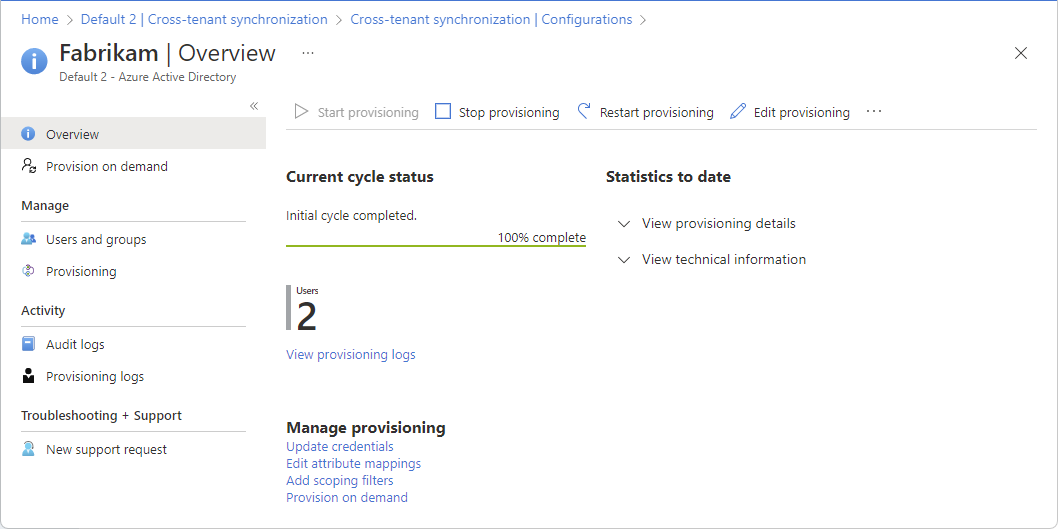Open Default 2 Cross-tenant synchronization breadcrumb
Image resolution: width=1058 pixels, height=529 pixels.
(x=204, y=20)
